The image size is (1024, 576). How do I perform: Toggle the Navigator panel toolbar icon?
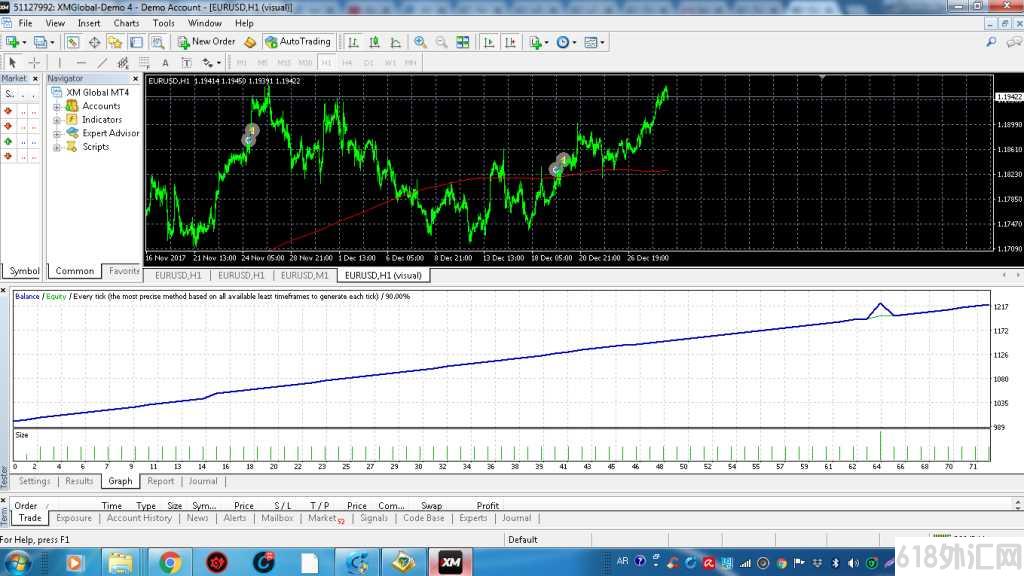(115, 42)
